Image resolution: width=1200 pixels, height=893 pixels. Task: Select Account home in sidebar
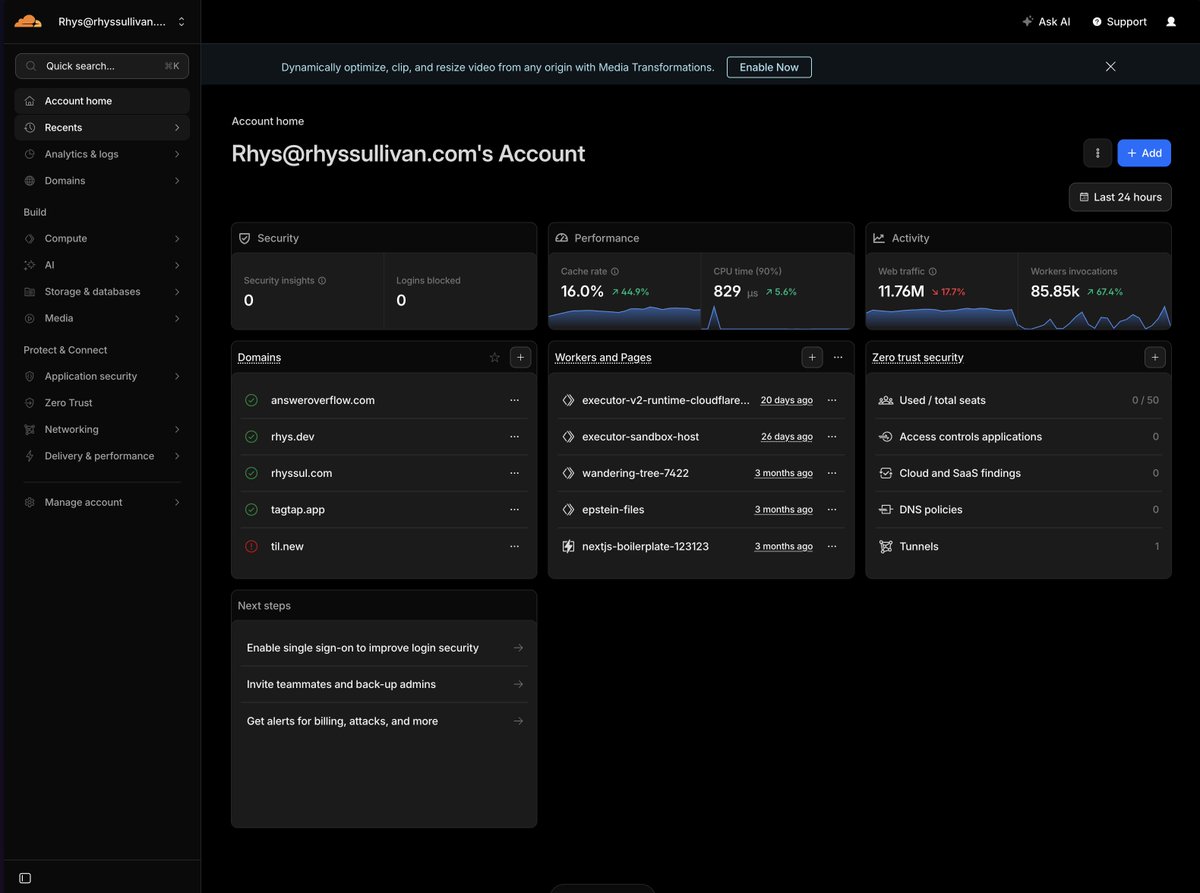coord(102,101)
